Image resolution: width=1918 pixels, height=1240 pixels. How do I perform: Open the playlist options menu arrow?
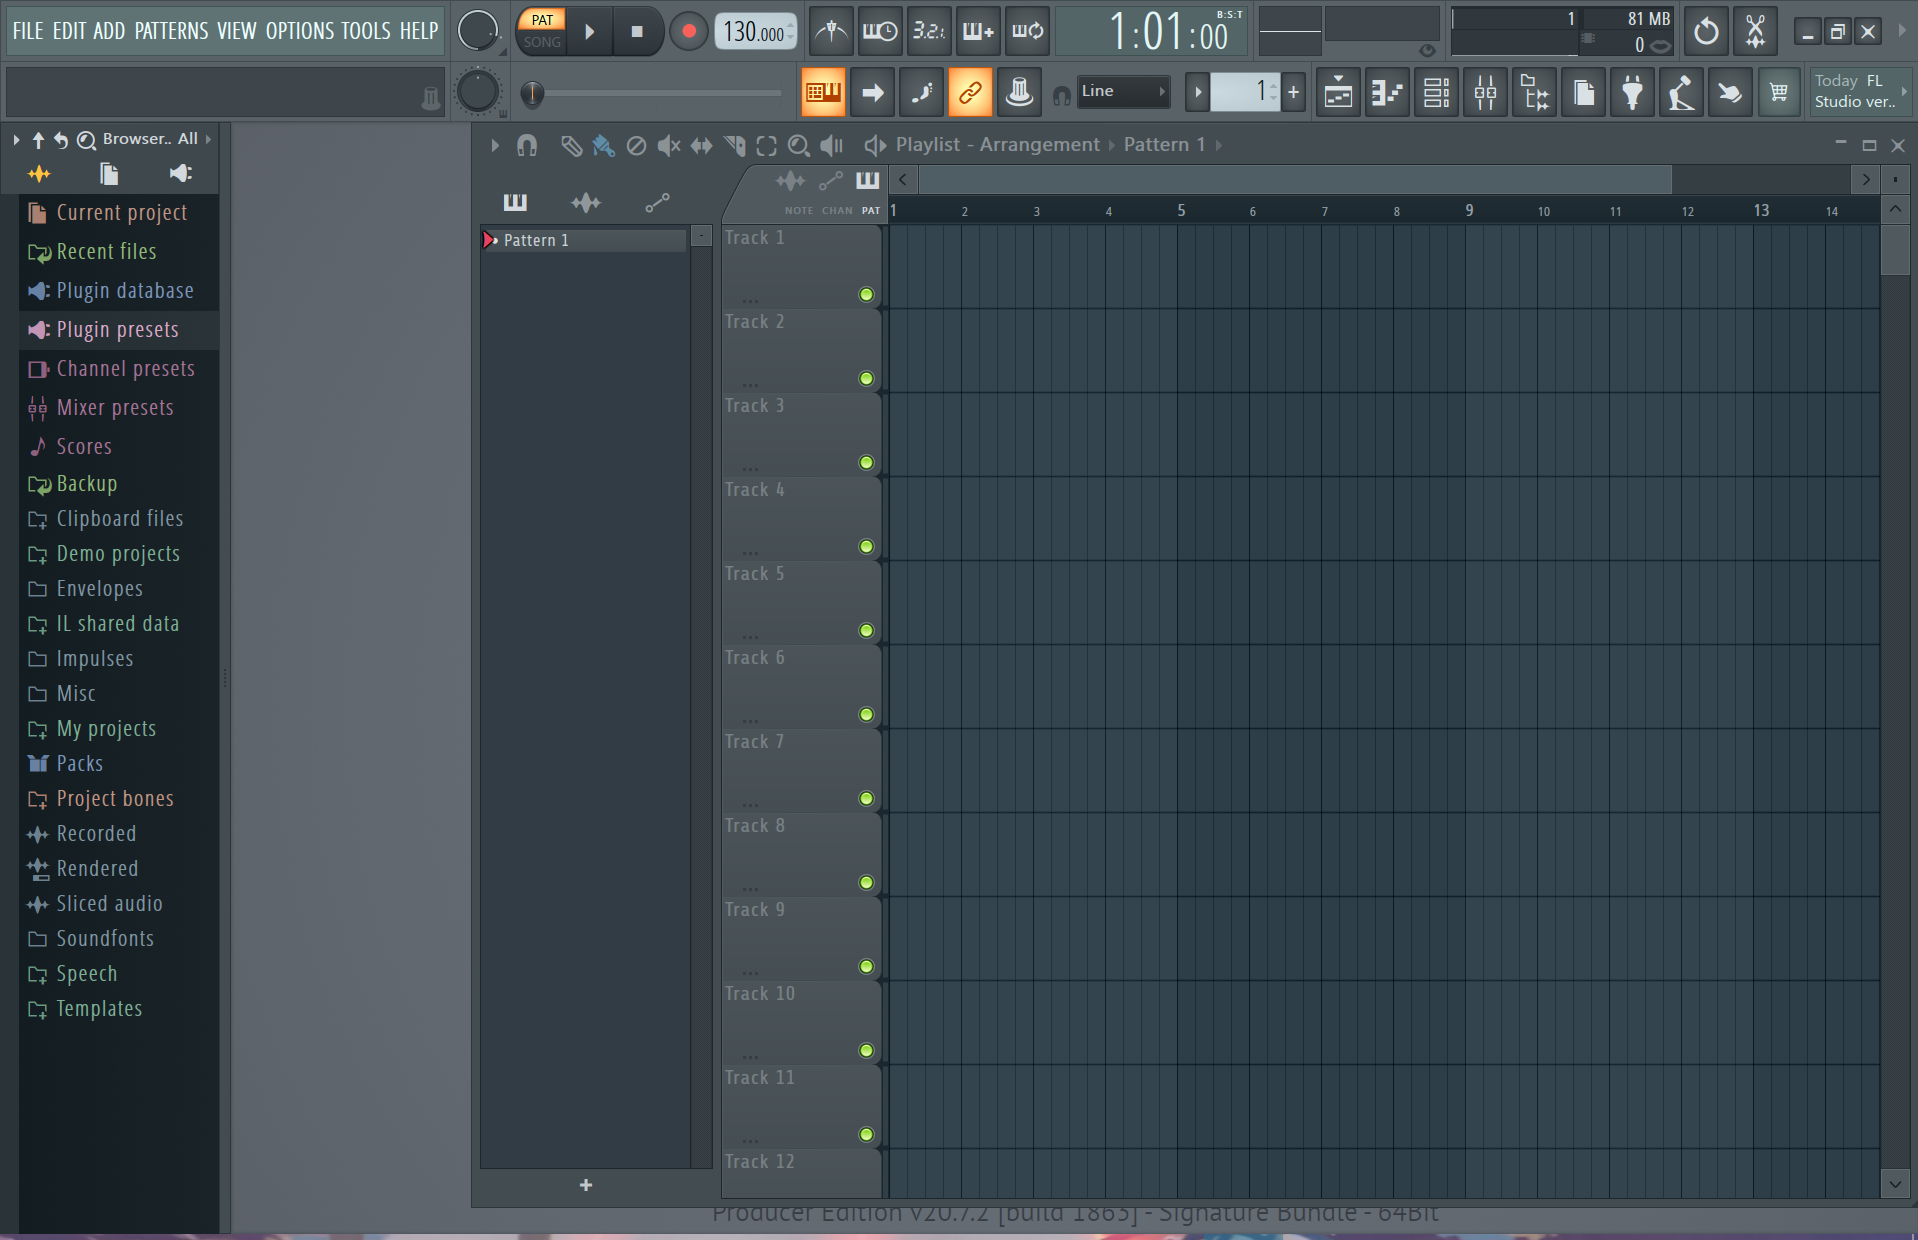[x=494, y=146]
